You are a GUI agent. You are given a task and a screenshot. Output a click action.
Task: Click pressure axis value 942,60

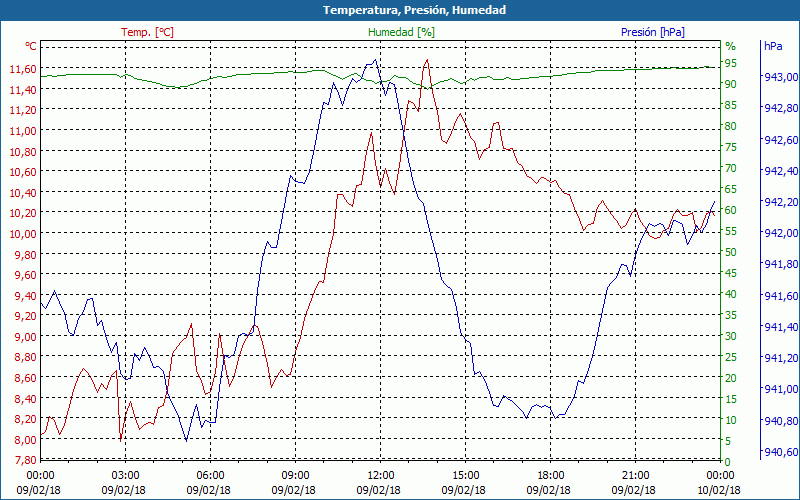click(781, 140)
